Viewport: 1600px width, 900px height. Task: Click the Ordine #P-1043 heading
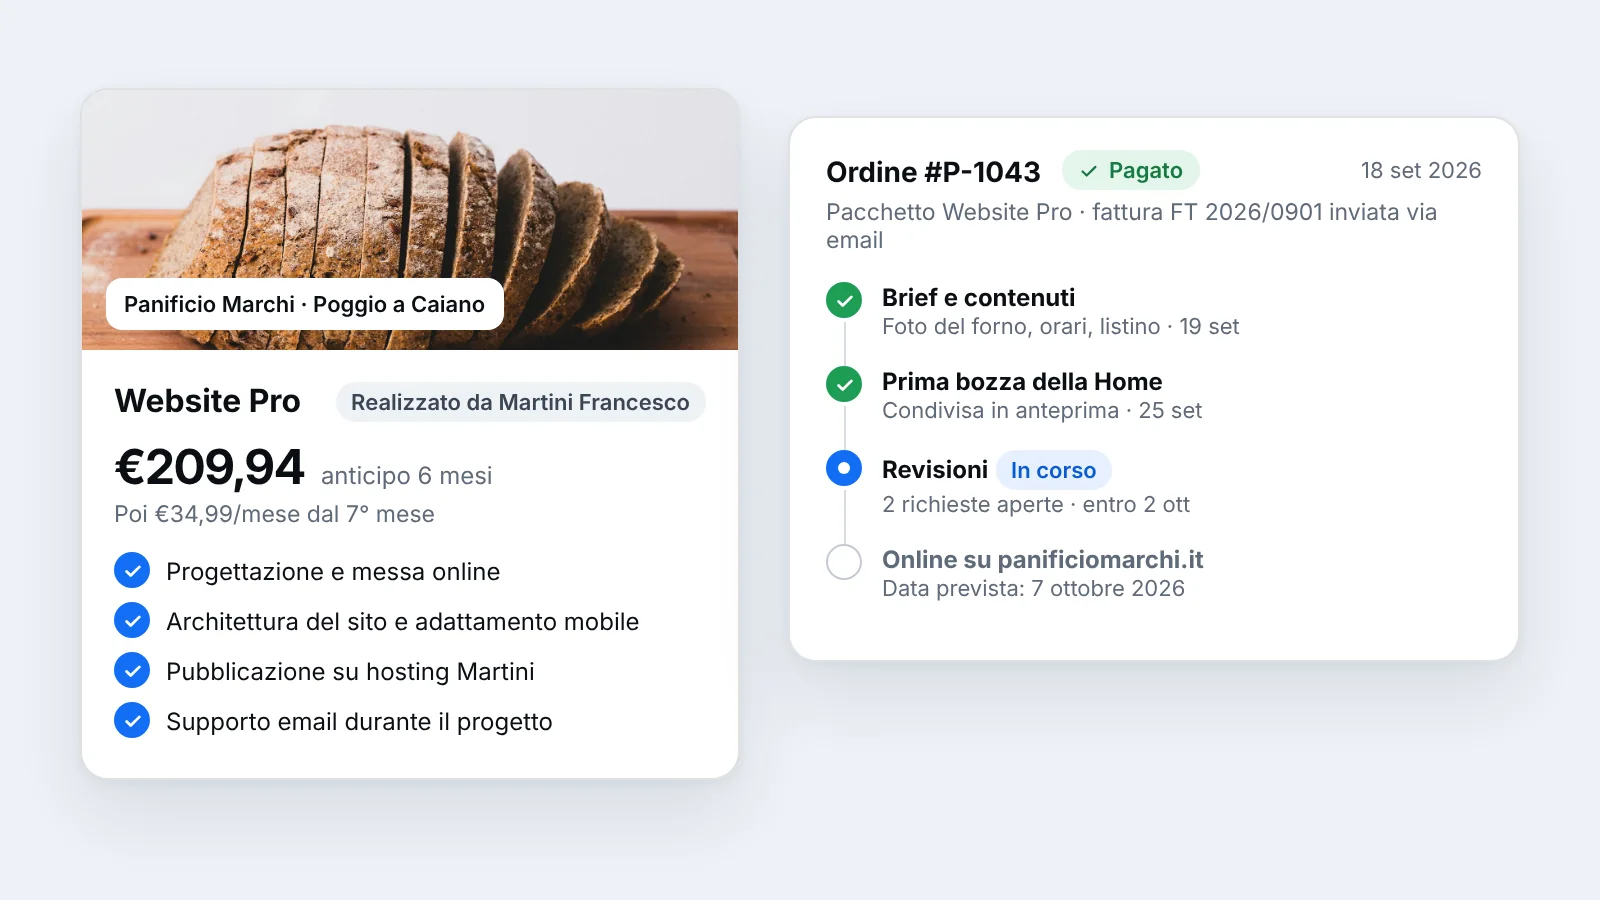[x=933, y=172]
